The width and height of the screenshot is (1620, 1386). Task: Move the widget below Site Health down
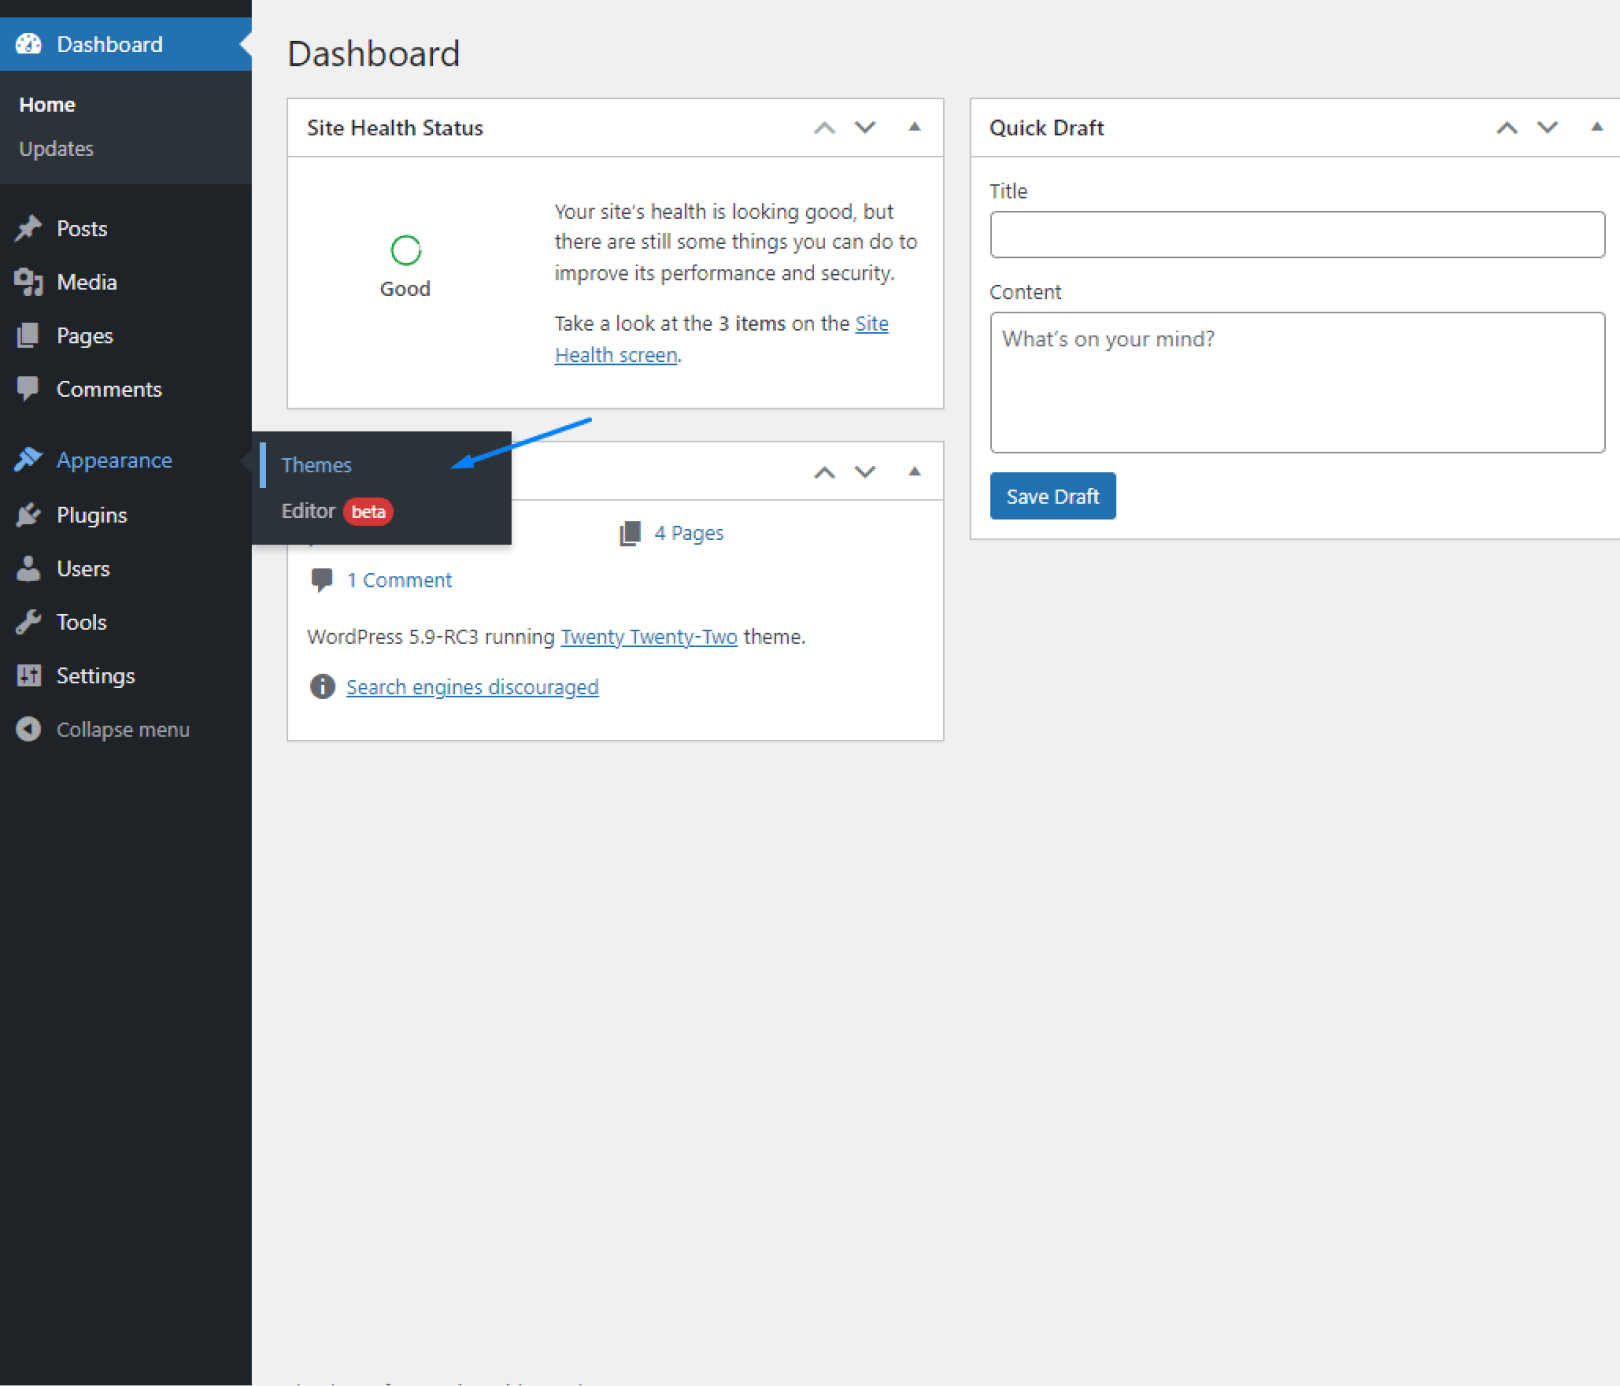tap(865, 472)
